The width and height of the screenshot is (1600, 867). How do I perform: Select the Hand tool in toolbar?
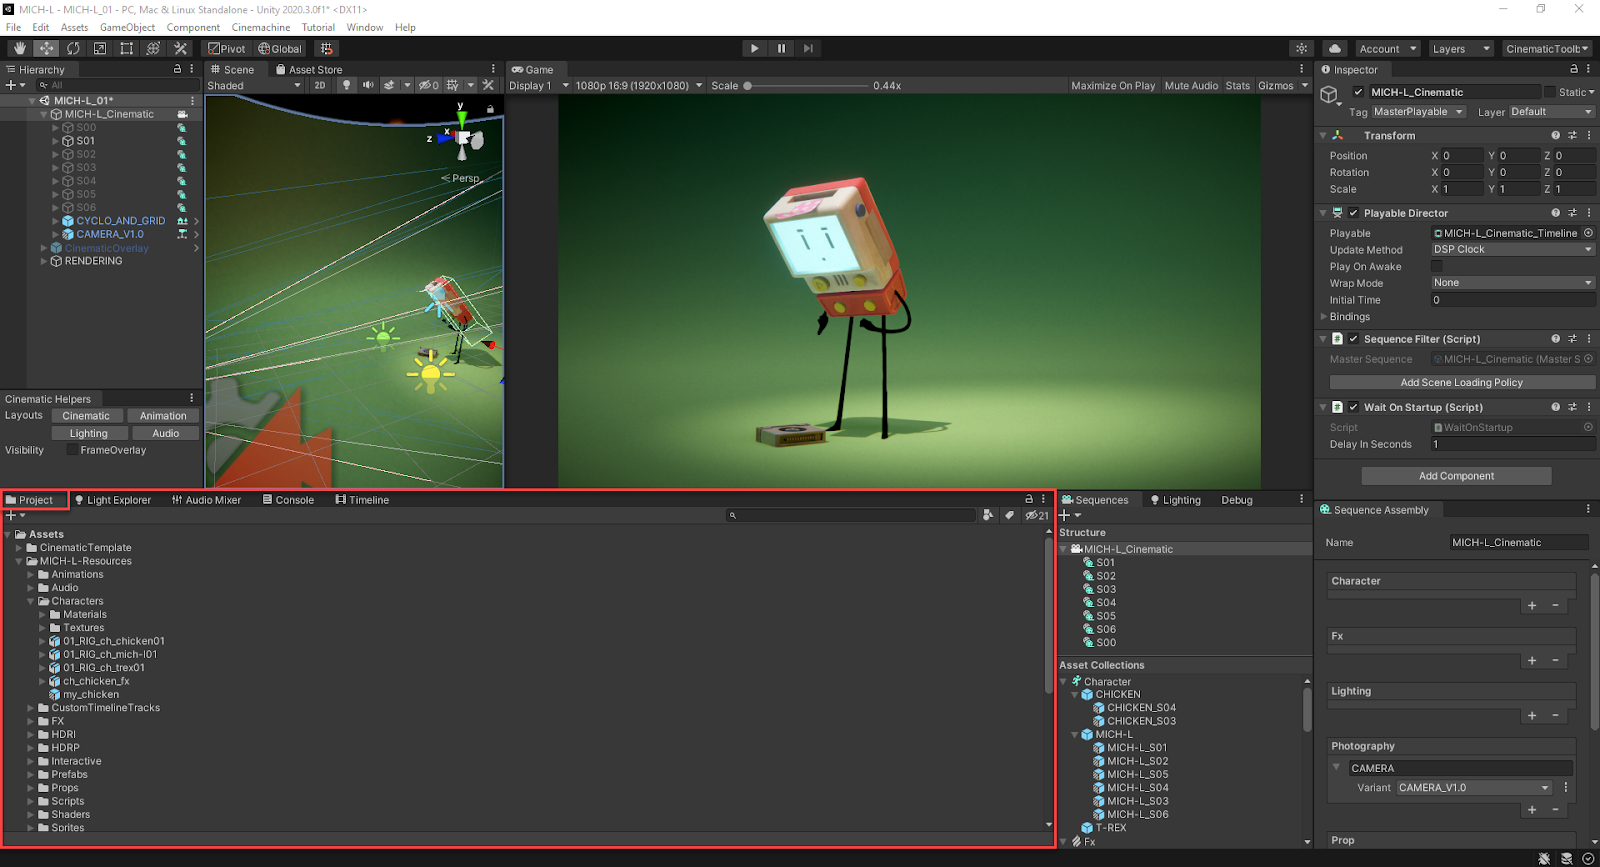[x=19, y=48]
